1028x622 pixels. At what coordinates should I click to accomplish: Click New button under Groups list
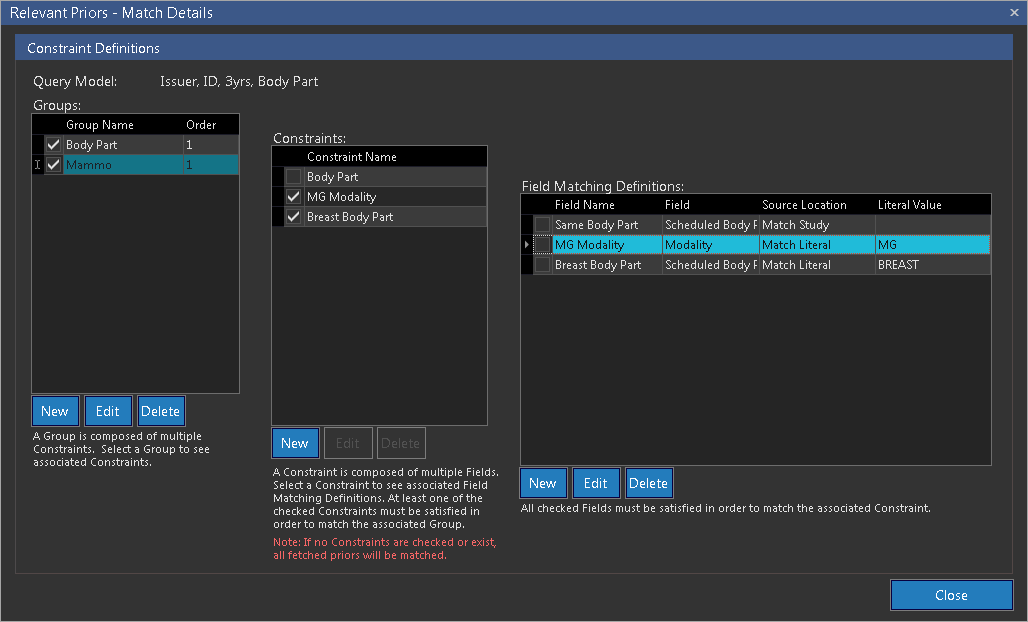(55, 411)
